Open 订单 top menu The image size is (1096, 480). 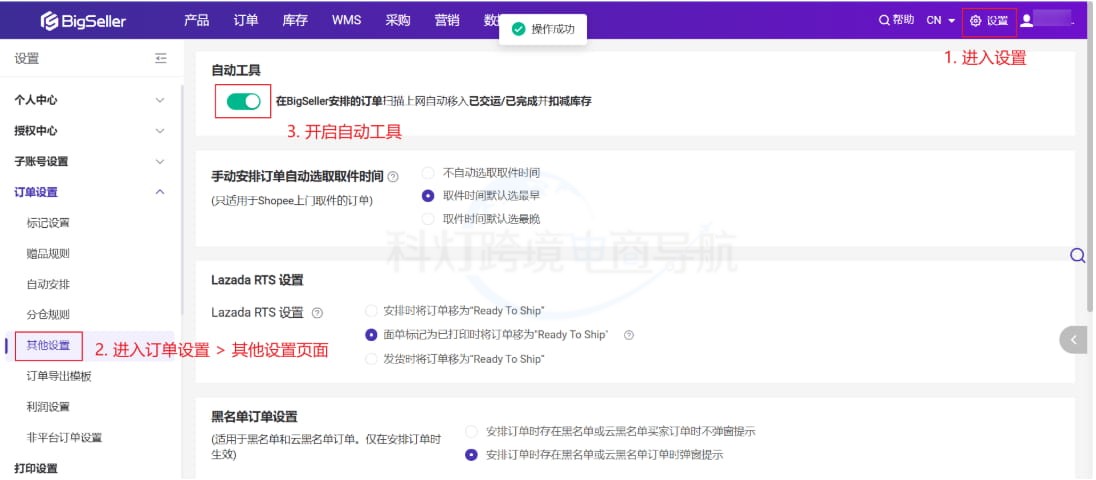coord(246,20)
